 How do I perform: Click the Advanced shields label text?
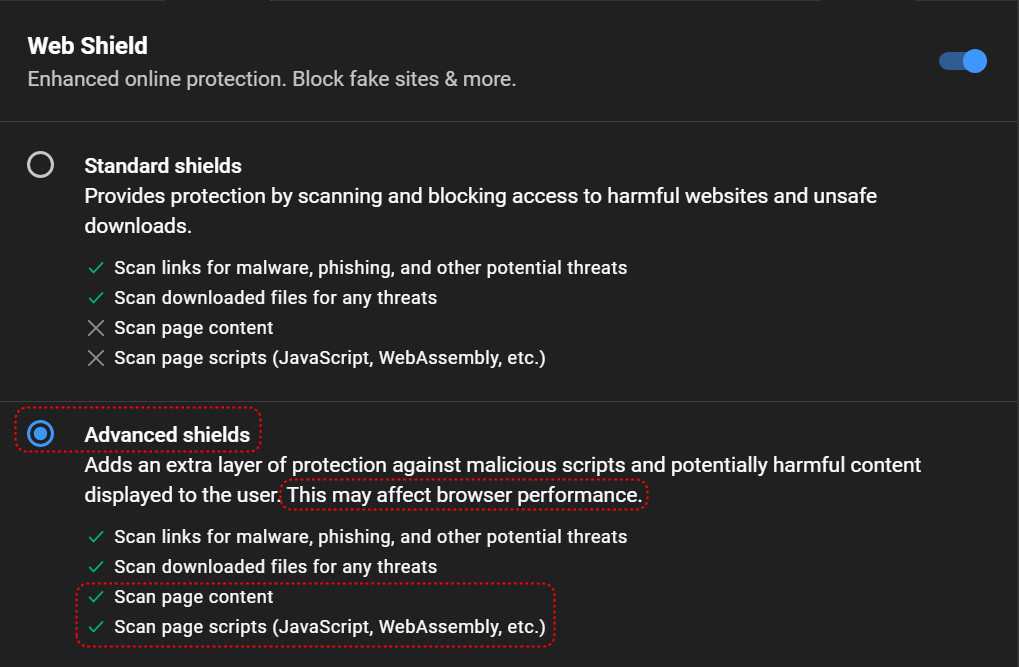click(x=167, y=435)
